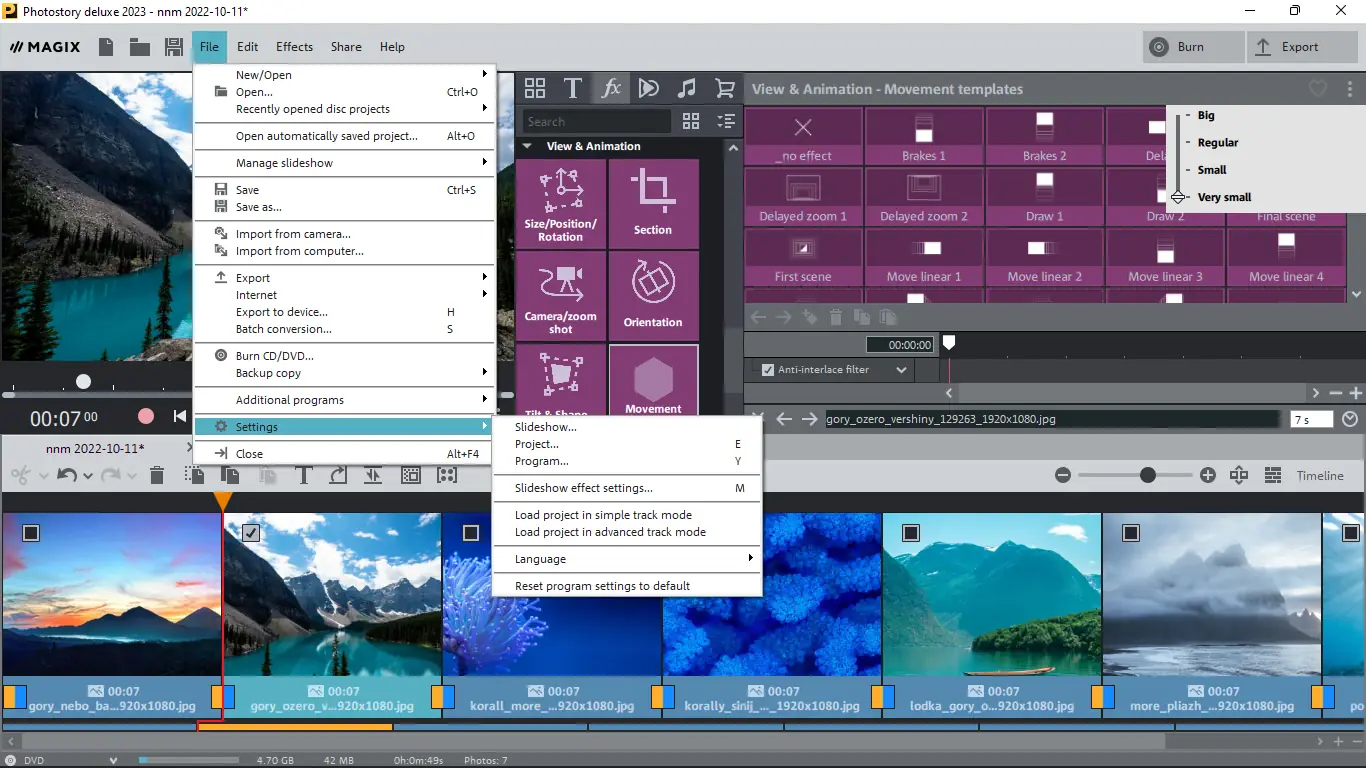
Task: Click the red record button
Action: [x=146, y=416]
